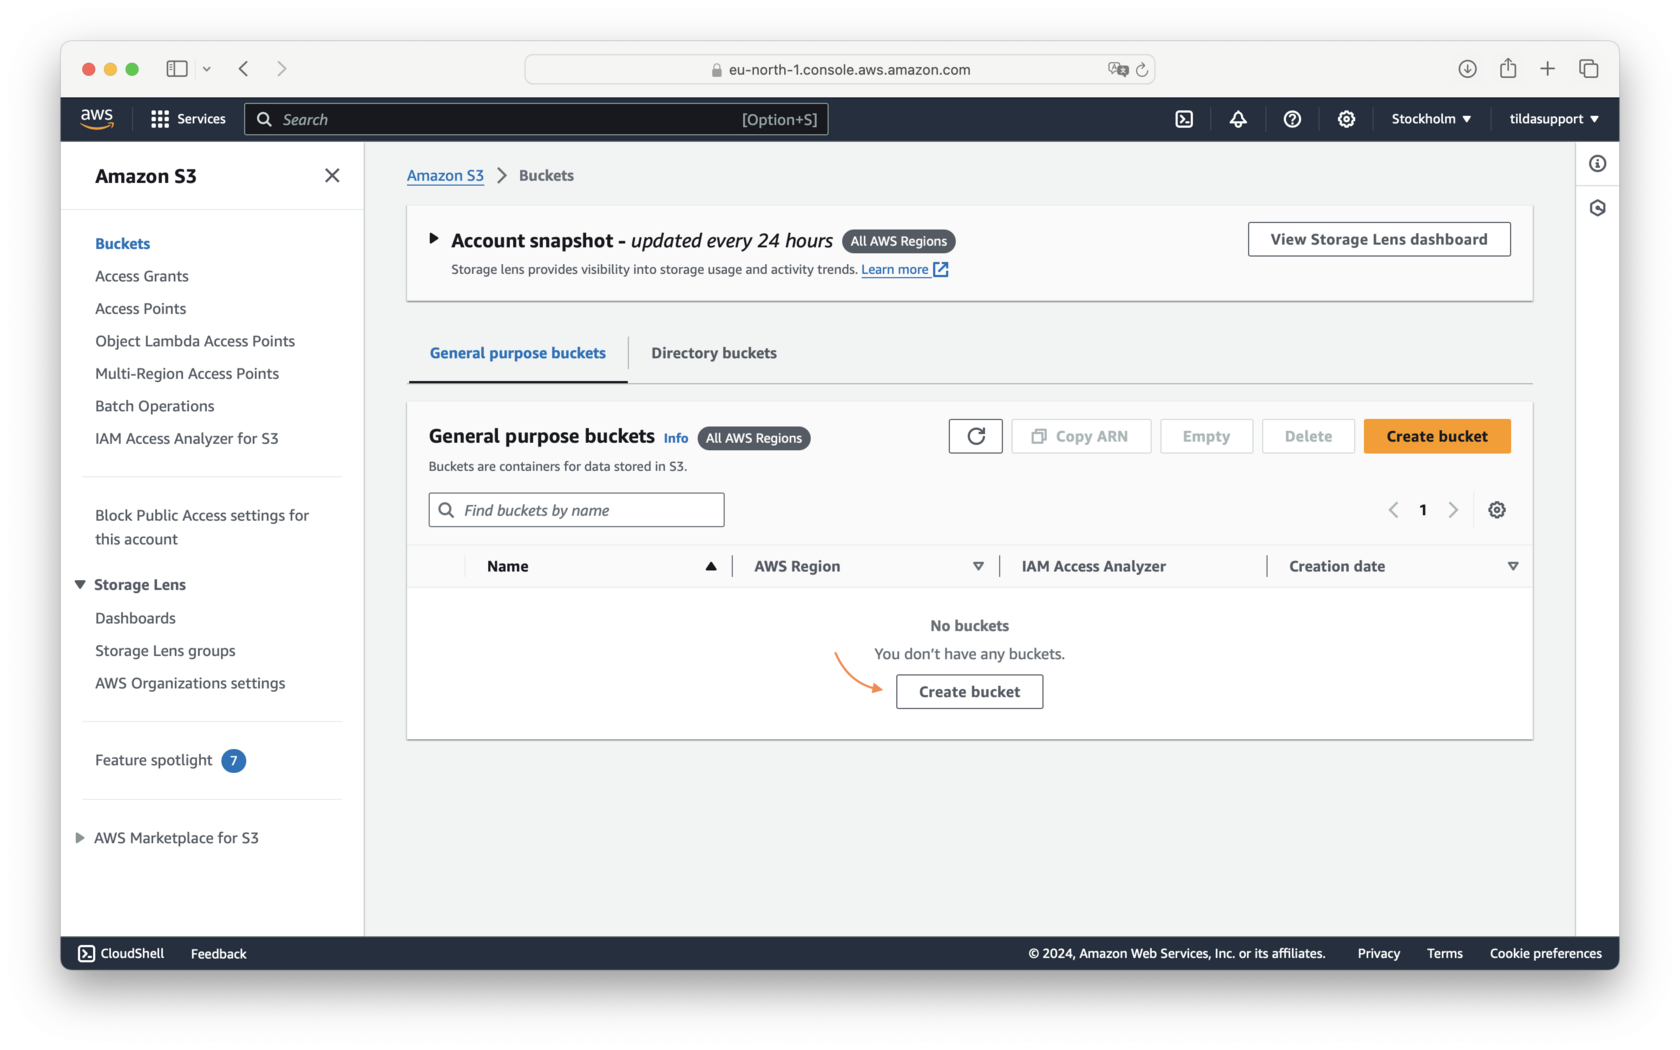Click Amazon S3 breadcrumb link
The width and height of the screenshot is (1680, 1050).
pyautogui.click(x=445, y=175)
